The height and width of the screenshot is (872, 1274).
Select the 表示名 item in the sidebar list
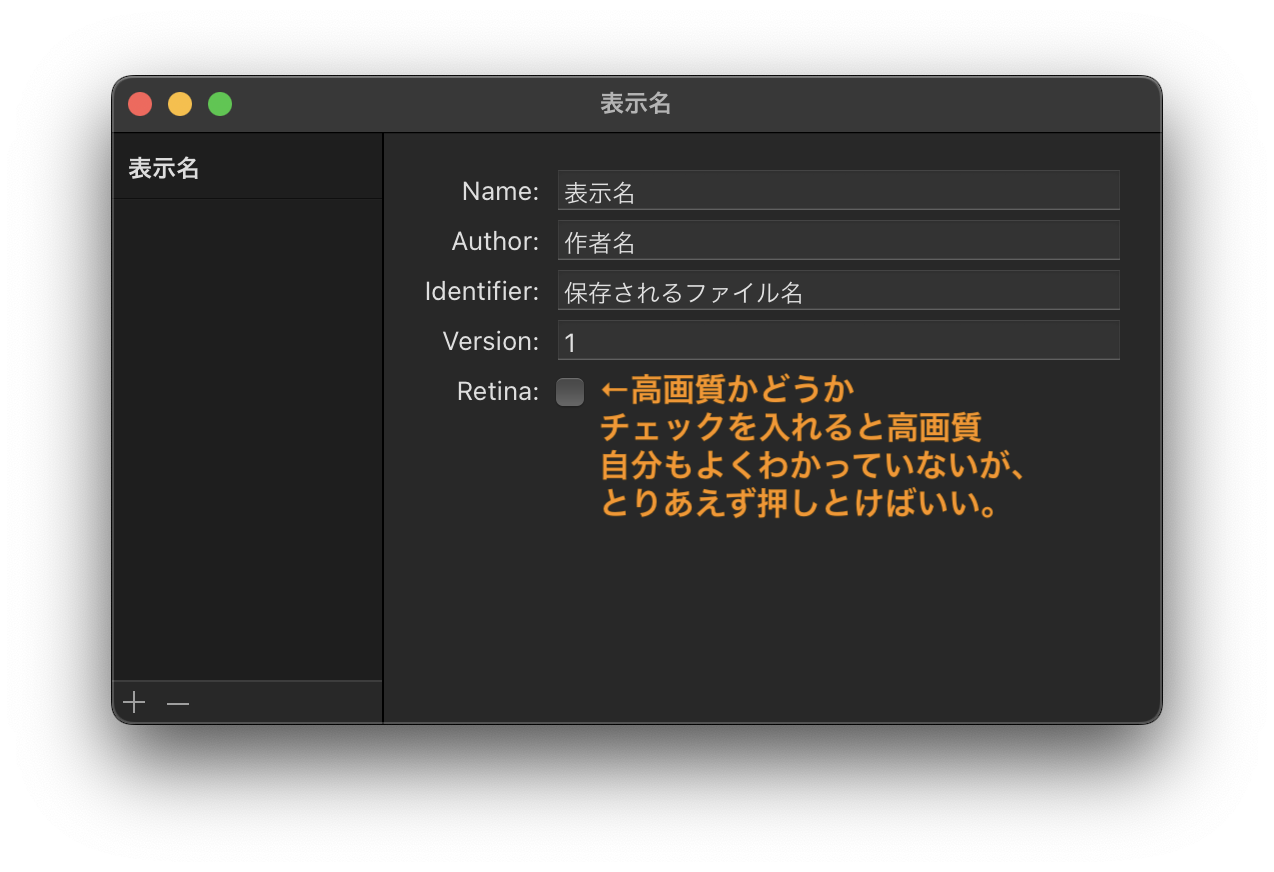[x=163, y=167]
